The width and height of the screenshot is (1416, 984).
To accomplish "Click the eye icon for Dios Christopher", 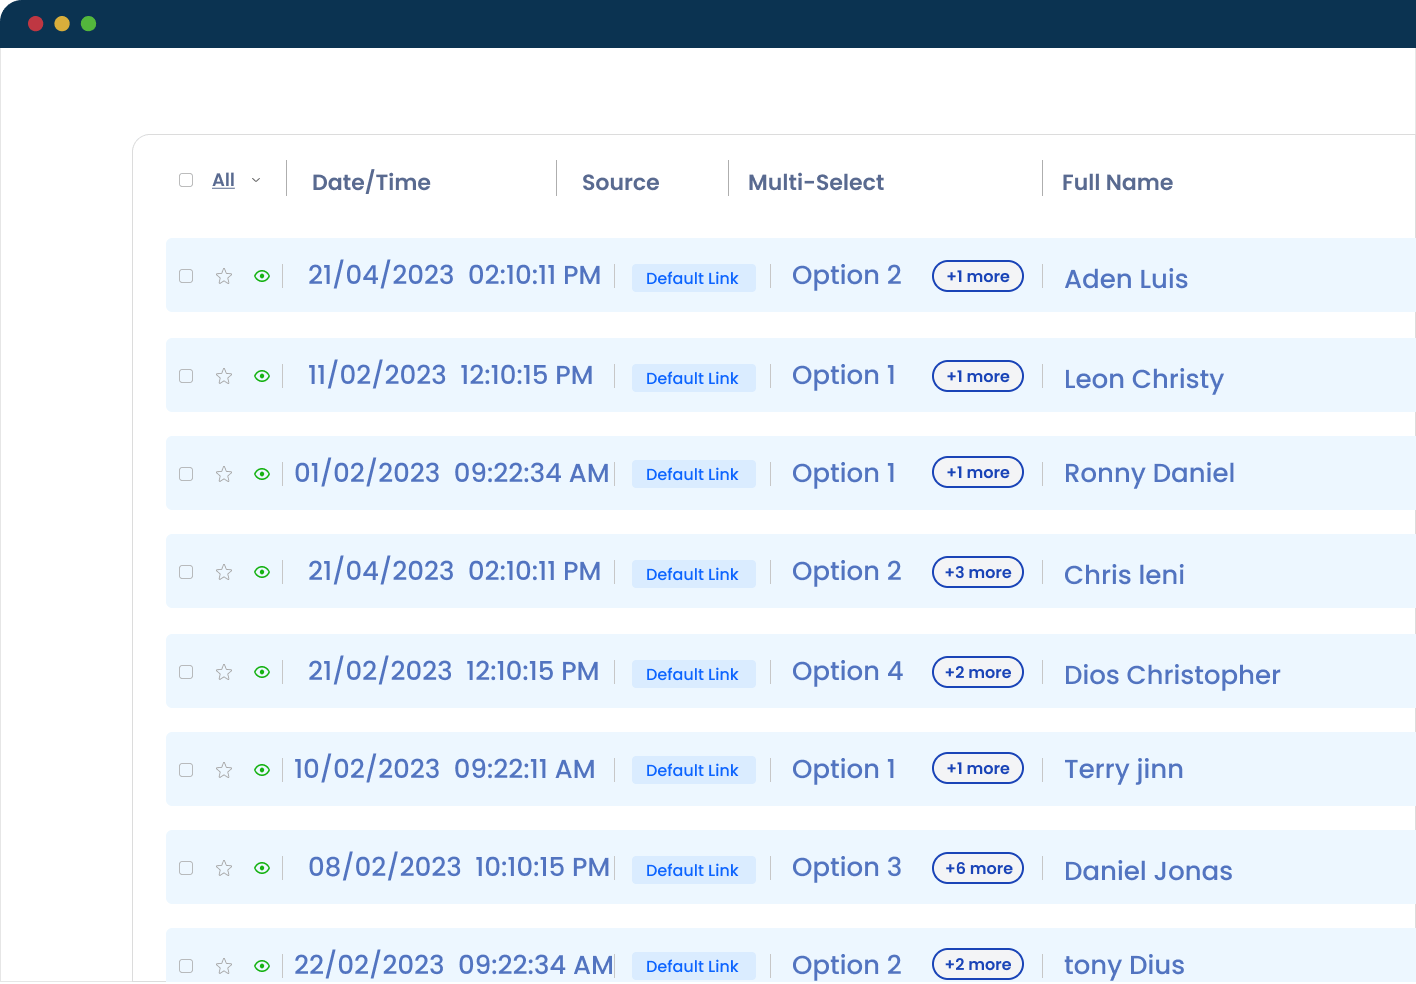I will coord(262,672).
